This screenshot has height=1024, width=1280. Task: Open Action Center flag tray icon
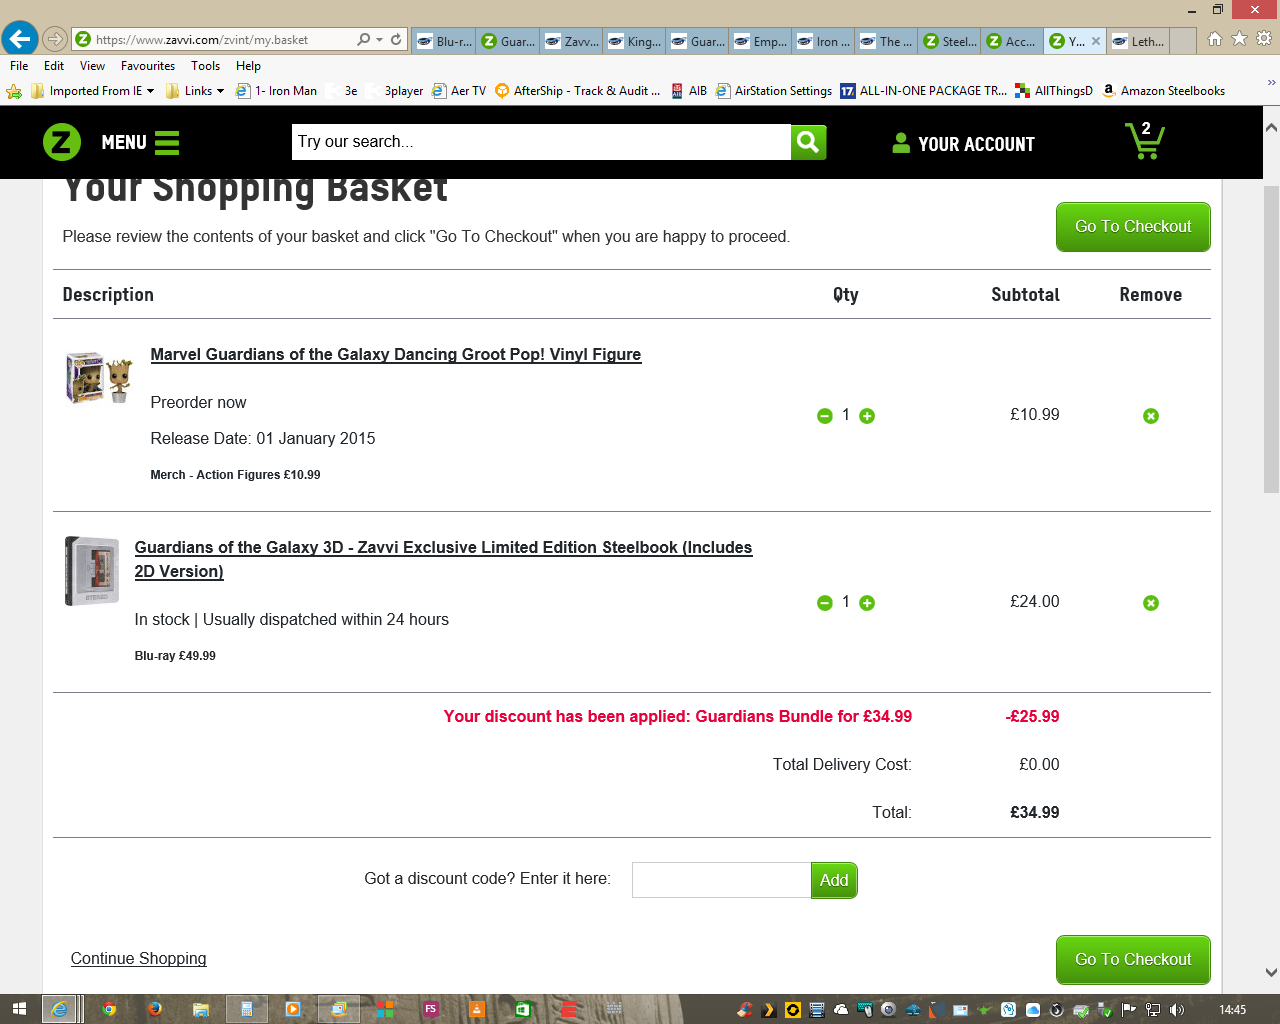click(x=1129, y=1010)
